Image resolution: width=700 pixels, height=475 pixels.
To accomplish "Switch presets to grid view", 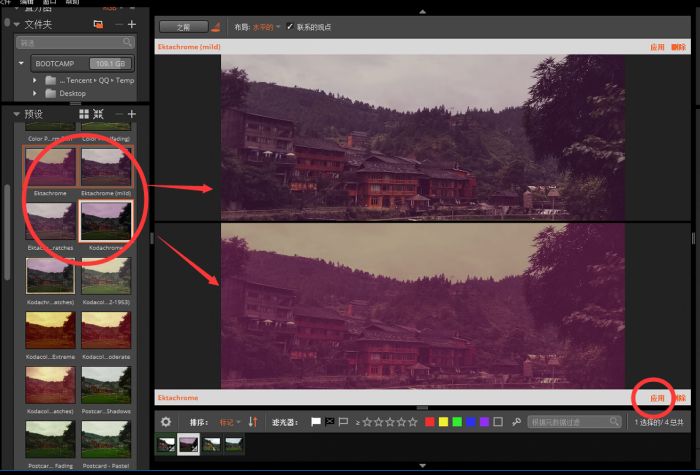I will click(84, 114).
